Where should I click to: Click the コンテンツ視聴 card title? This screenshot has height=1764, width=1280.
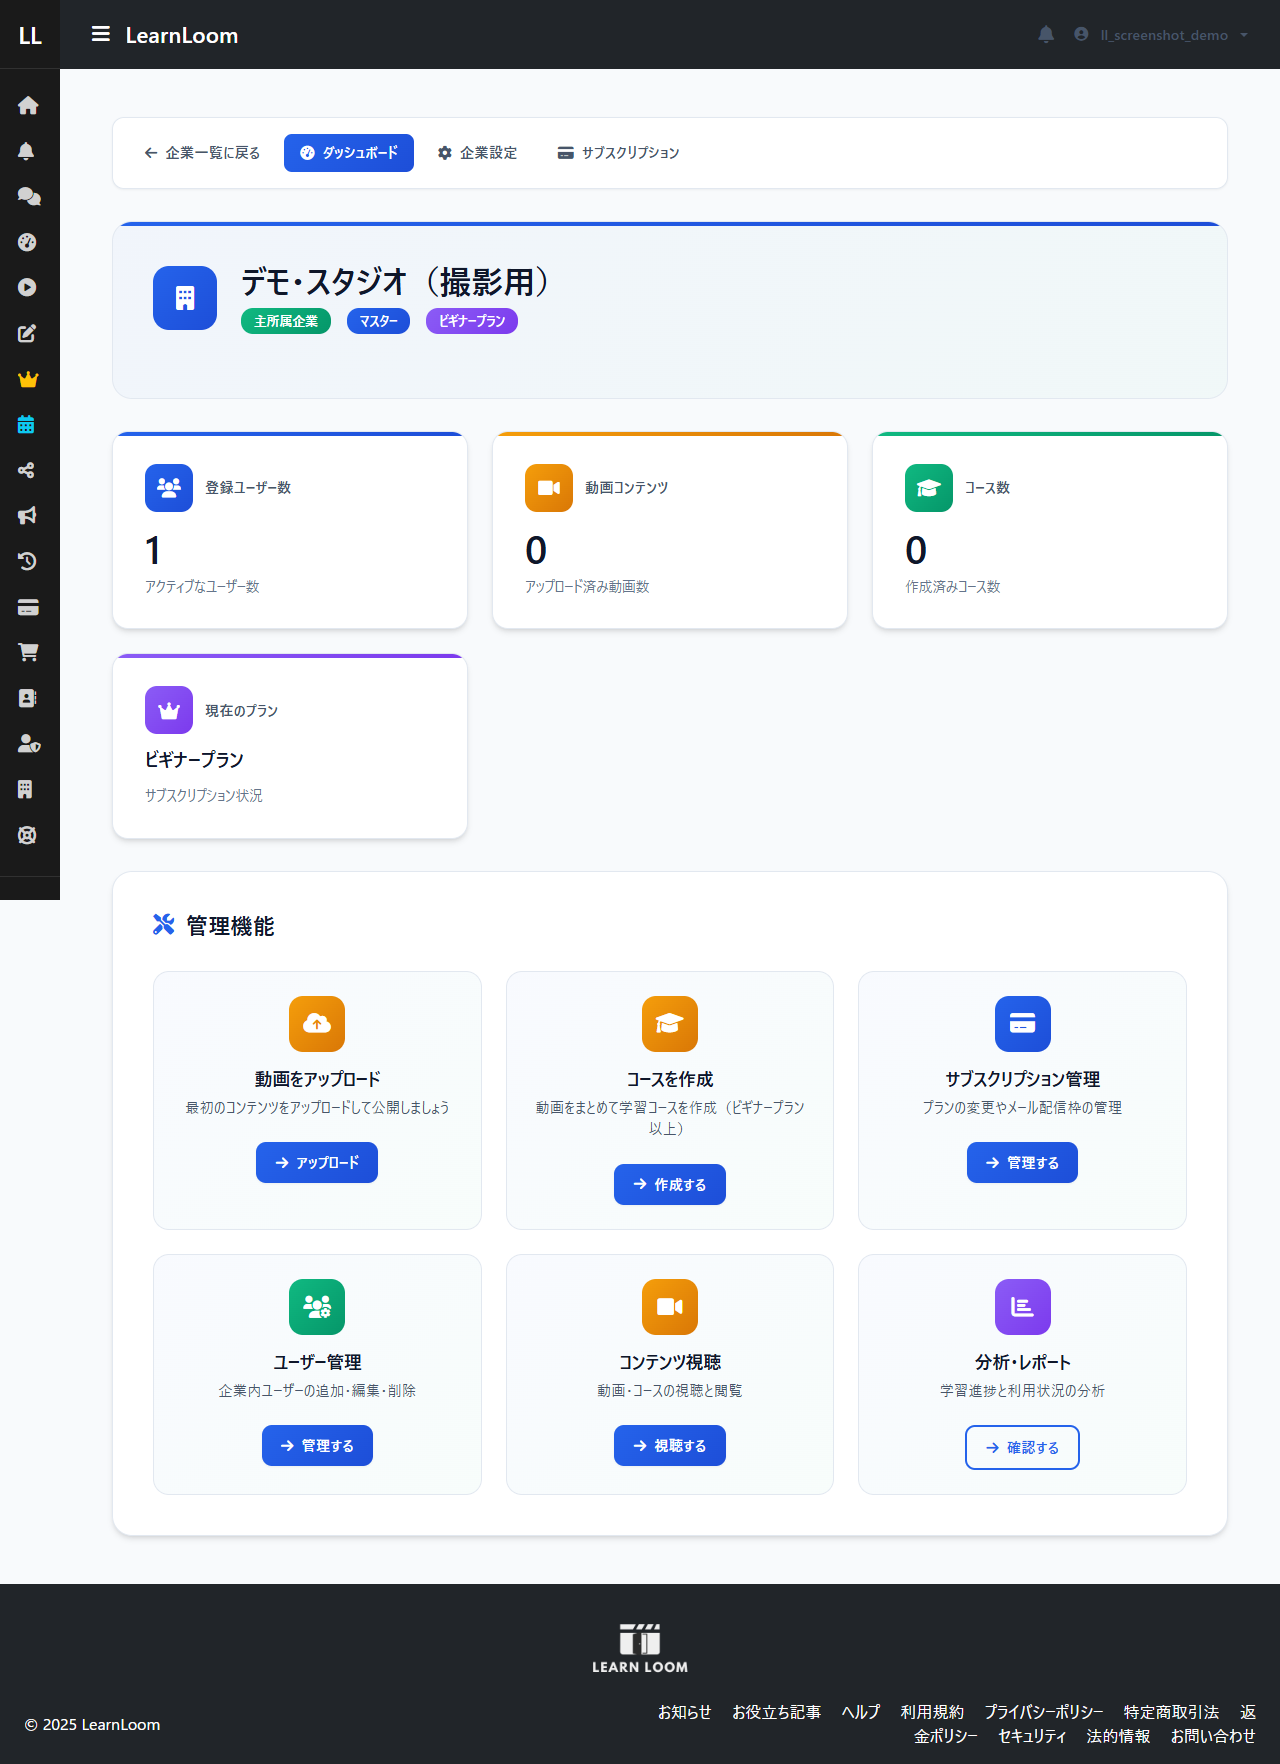point(670,1363)
